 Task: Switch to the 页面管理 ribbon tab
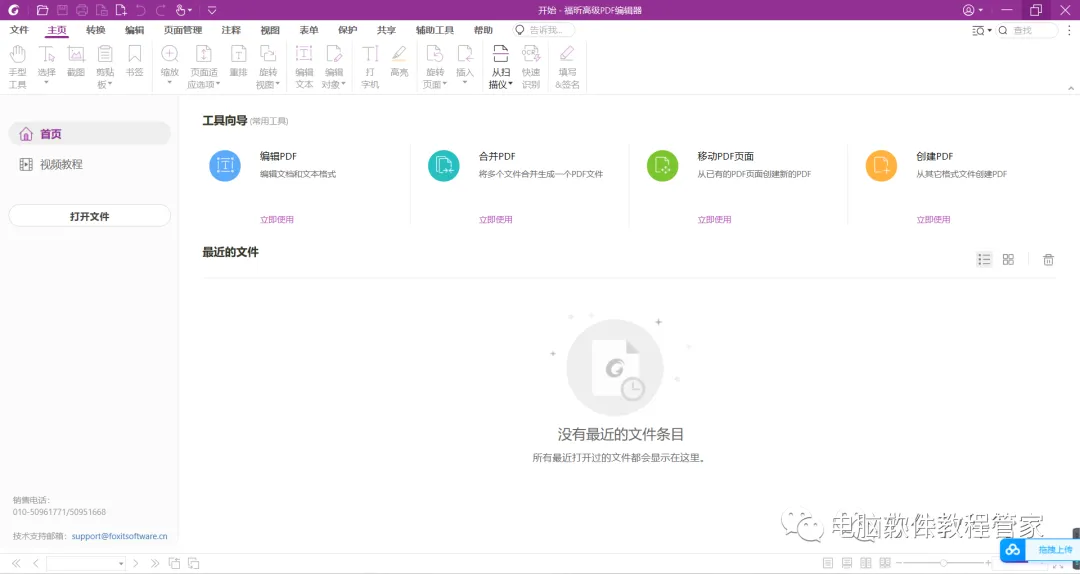coord(183,30)
